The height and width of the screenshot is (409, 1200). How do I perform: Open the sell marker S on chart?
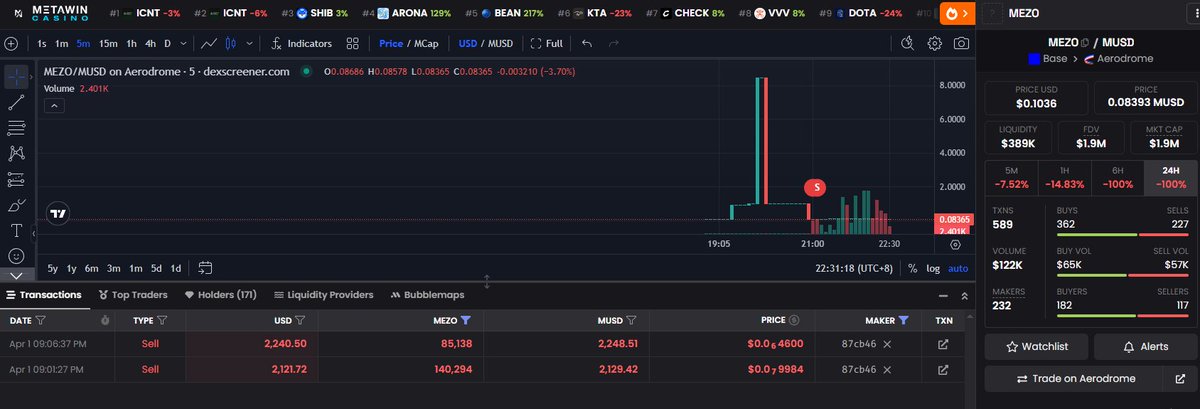(816, 187)
